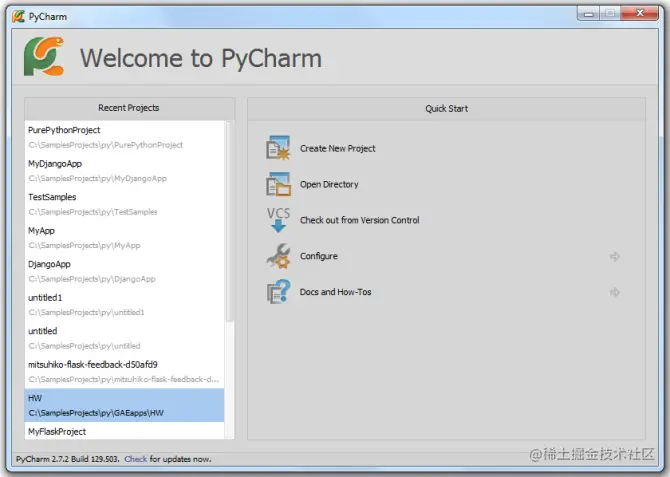The height and width of the screenshot is (477, 670).
Task: Open Docs and How-Tos label
Action: 335,292
